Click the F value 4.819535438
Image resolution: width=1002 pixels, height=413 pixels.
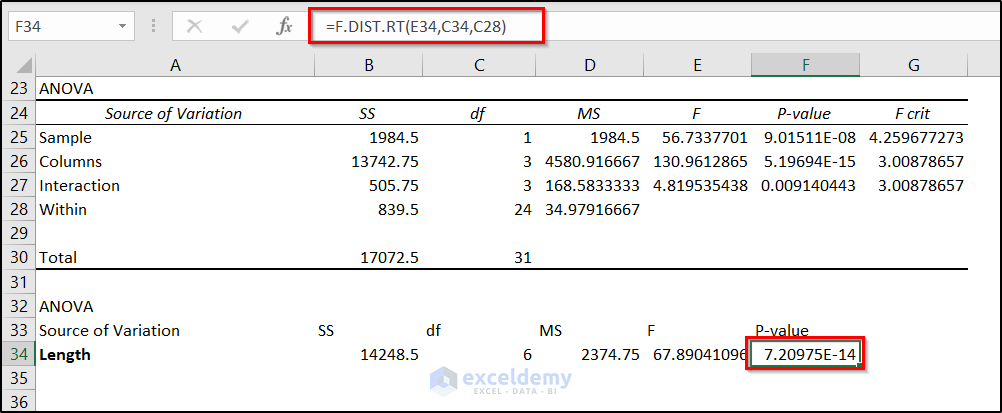coord(701,185)
